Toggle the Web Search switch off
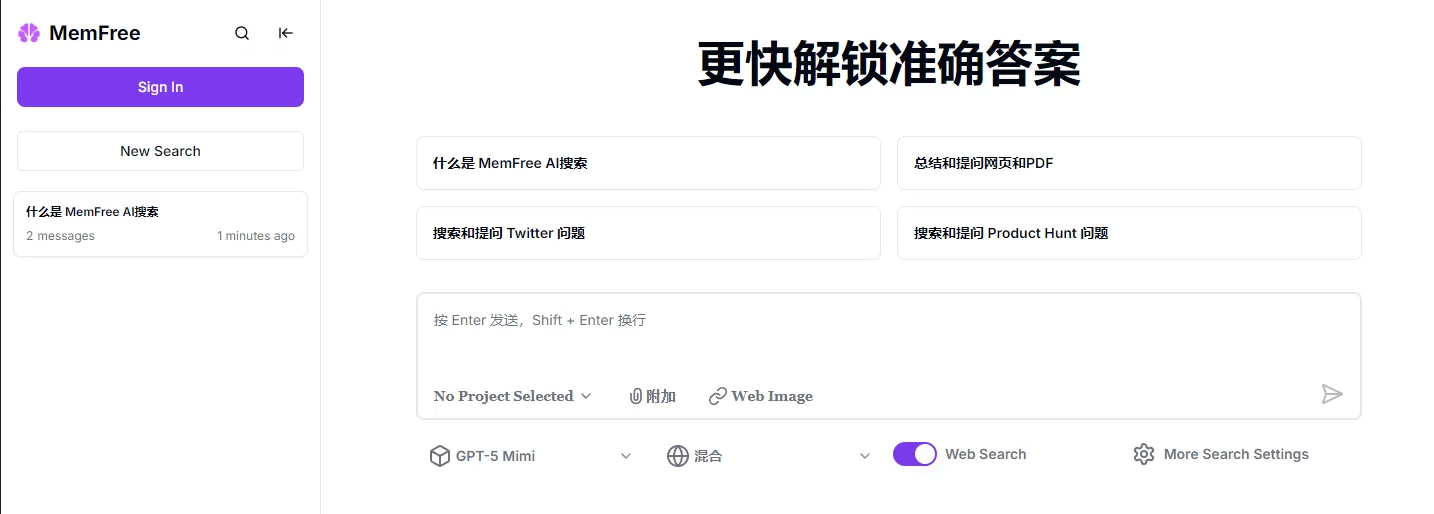The image size is (1434, 514). pos(915,454)
